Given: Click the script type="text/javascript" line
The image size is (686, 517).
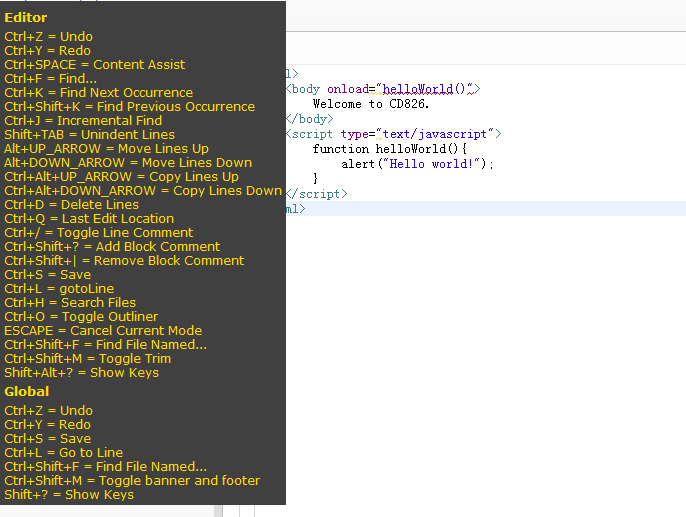Looking at the screenshot, I should tap(394, 134).
